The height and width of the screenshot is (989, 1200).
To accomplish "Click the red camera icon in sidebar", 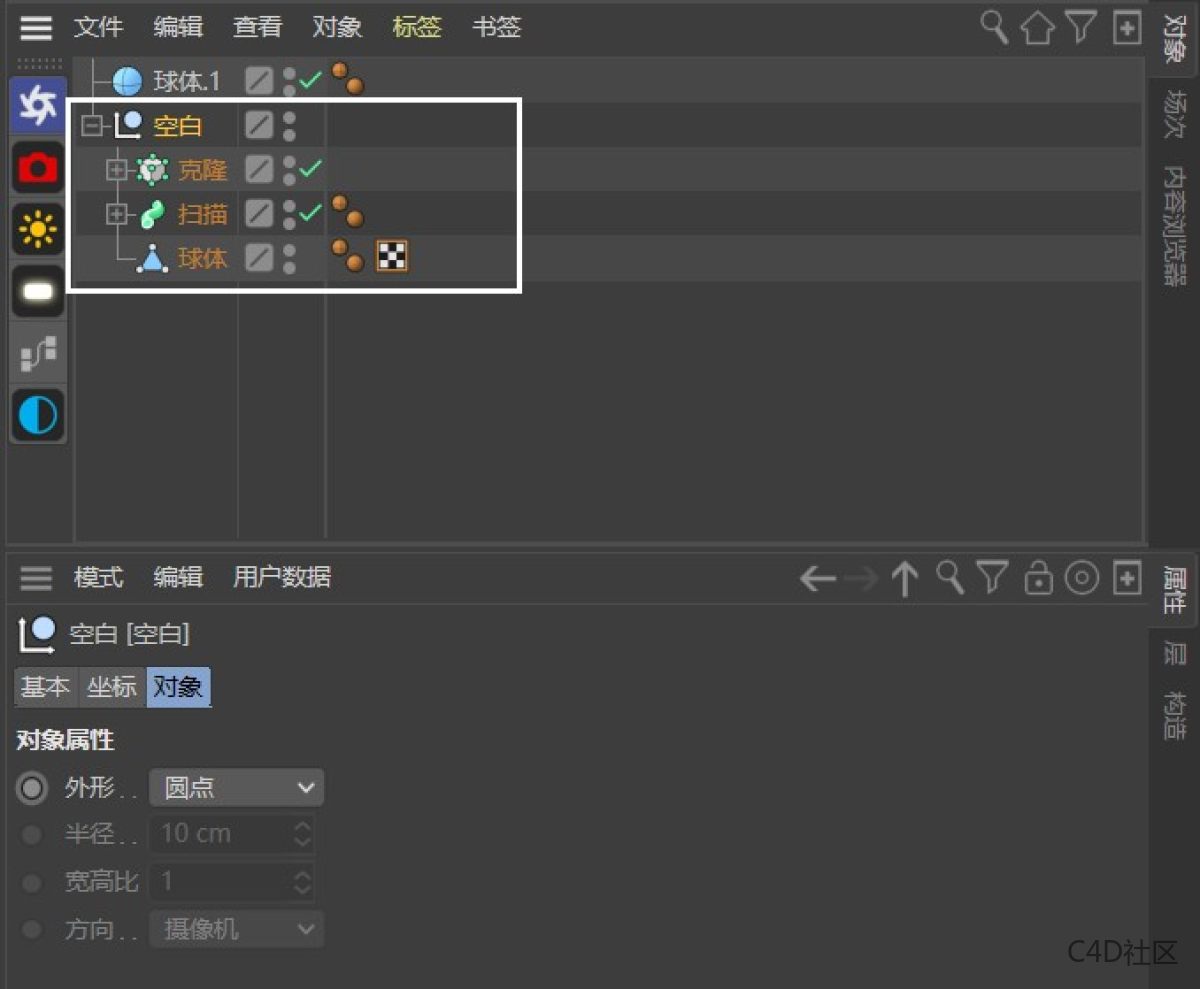I will [x=38, y=167].
